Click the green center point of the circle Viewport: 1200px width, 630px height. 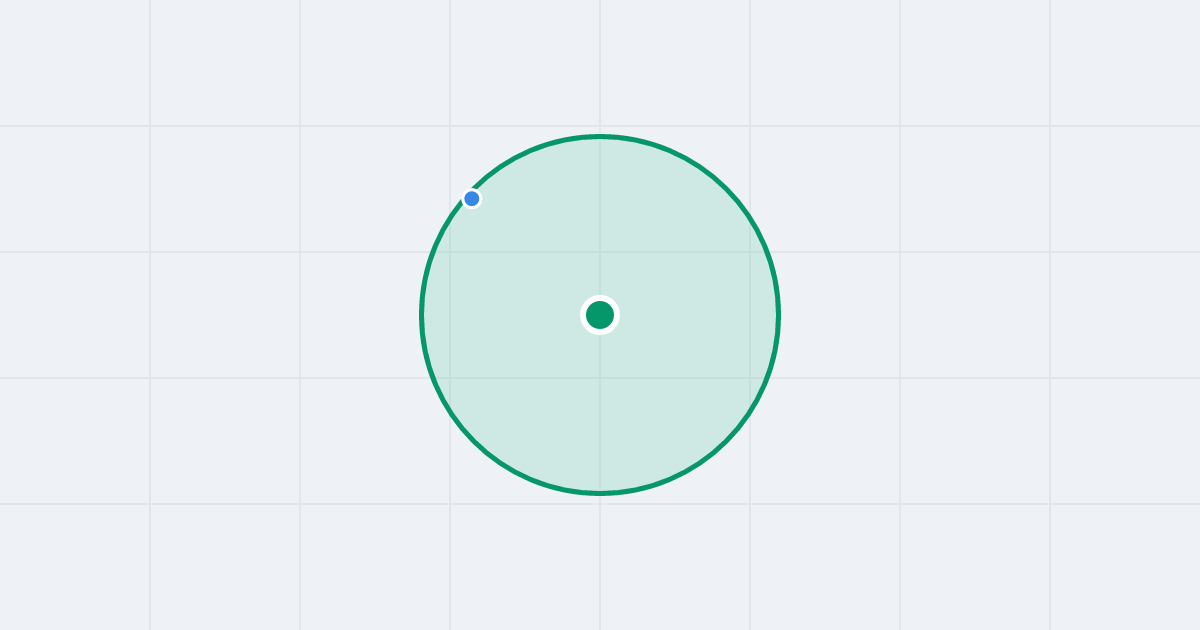point(600,315)
